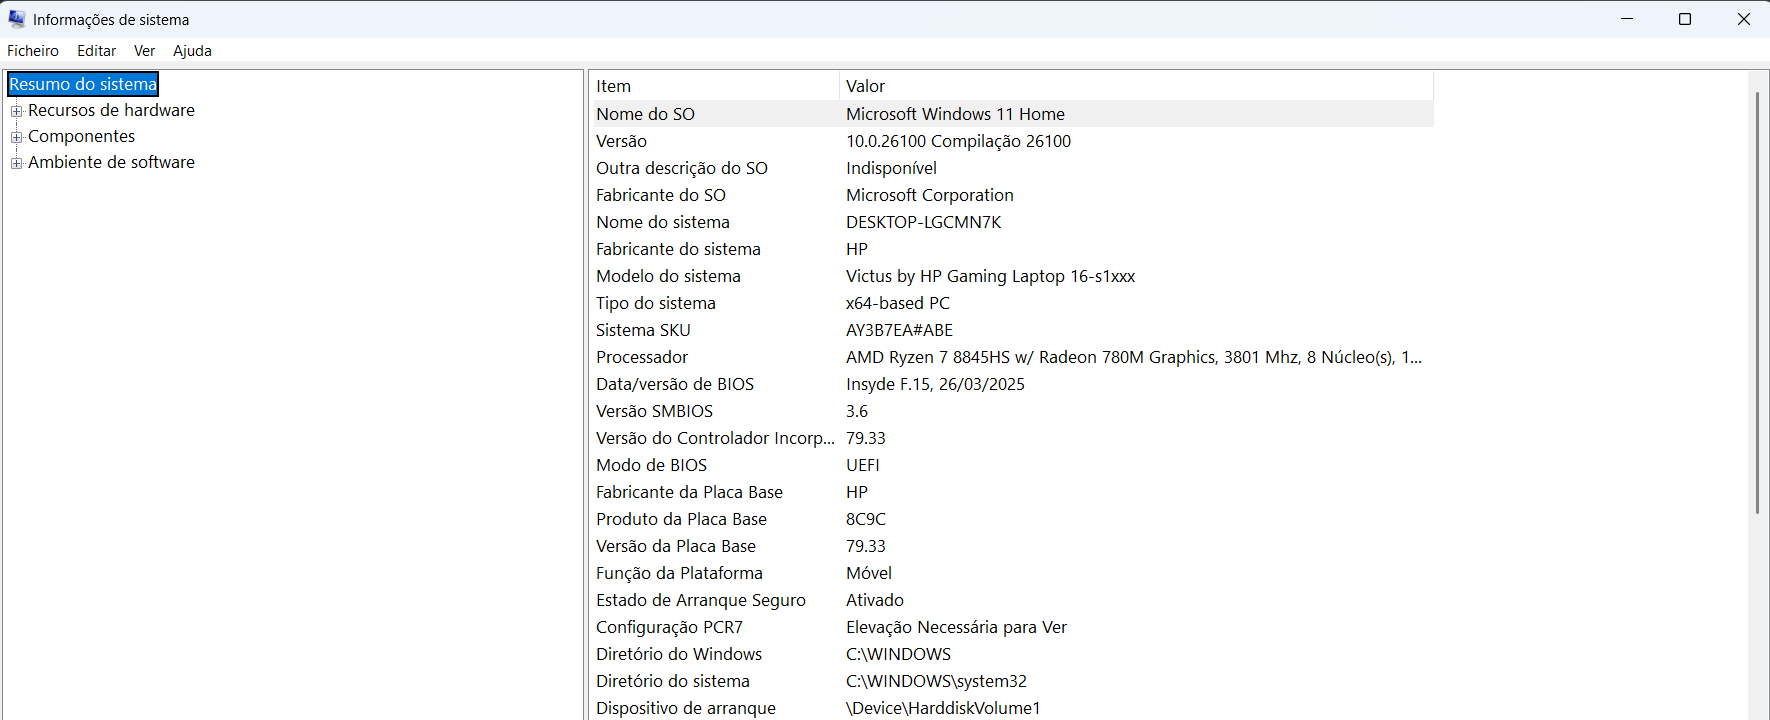Click the Valor column header
The height and width of the screenshot is (720, 1770).
point(1136,86)
